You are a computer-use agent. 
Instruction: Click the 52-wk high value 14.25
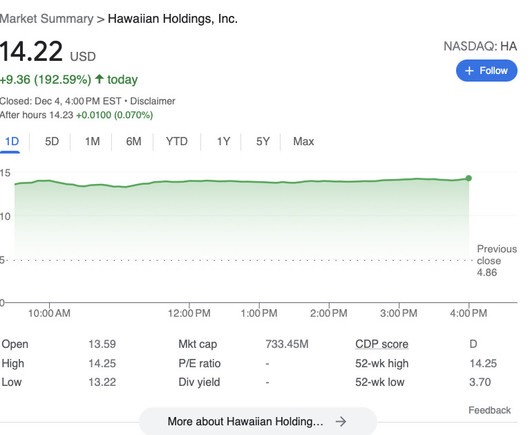click(x=483, y=363)
